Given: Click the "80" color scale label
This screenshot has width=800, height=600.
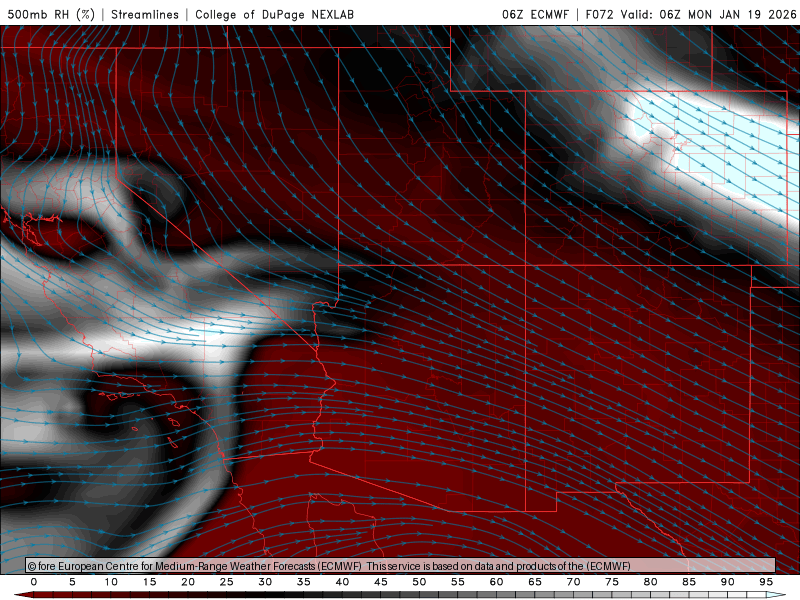Looking at the screenshot, I should (651, 582).
